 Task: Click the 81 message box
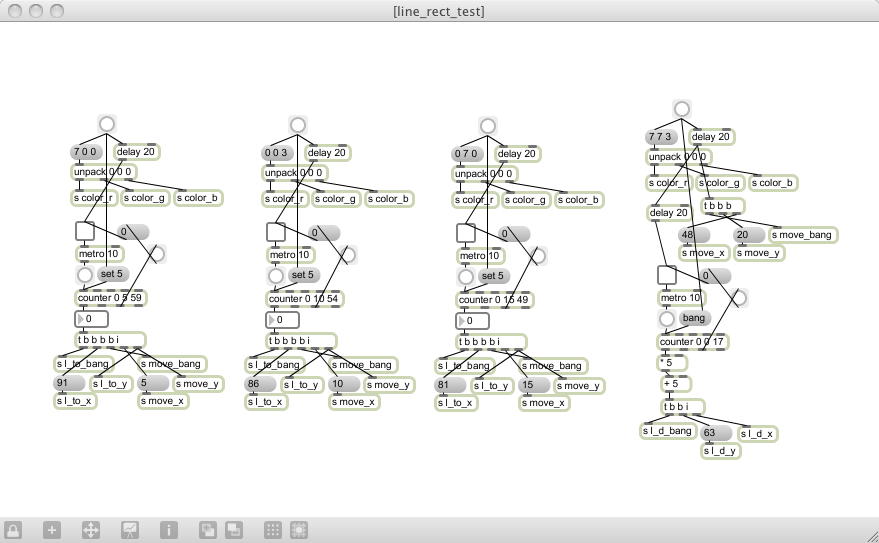point(450,385)
